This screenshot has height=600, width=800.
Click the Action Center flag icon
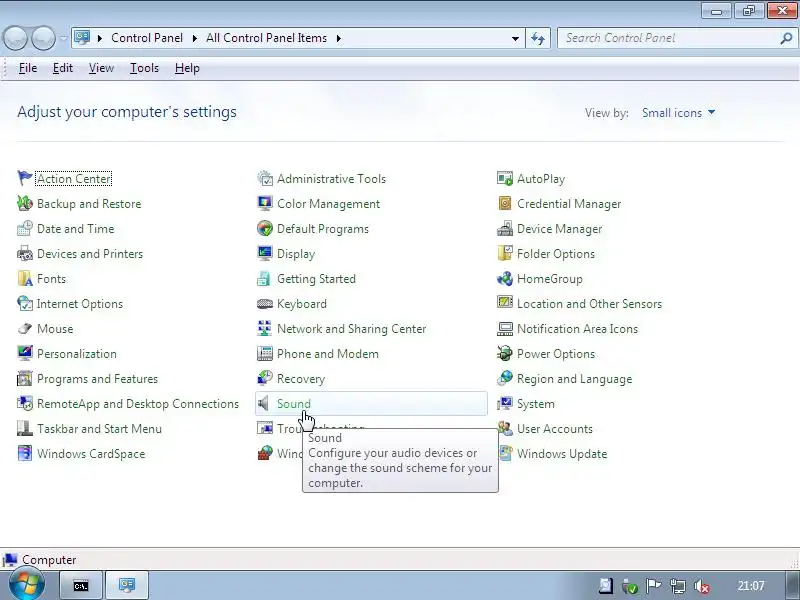pos(24,178)
